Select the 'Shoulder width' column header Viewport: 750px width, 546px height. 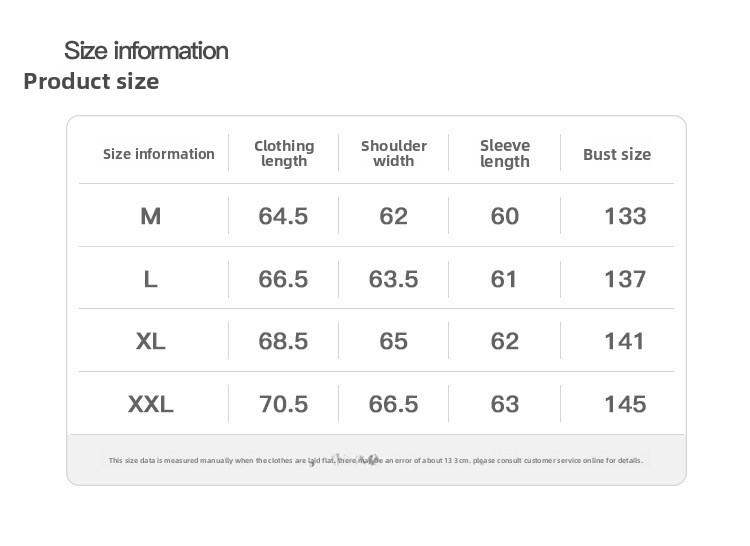pos(394,153)
